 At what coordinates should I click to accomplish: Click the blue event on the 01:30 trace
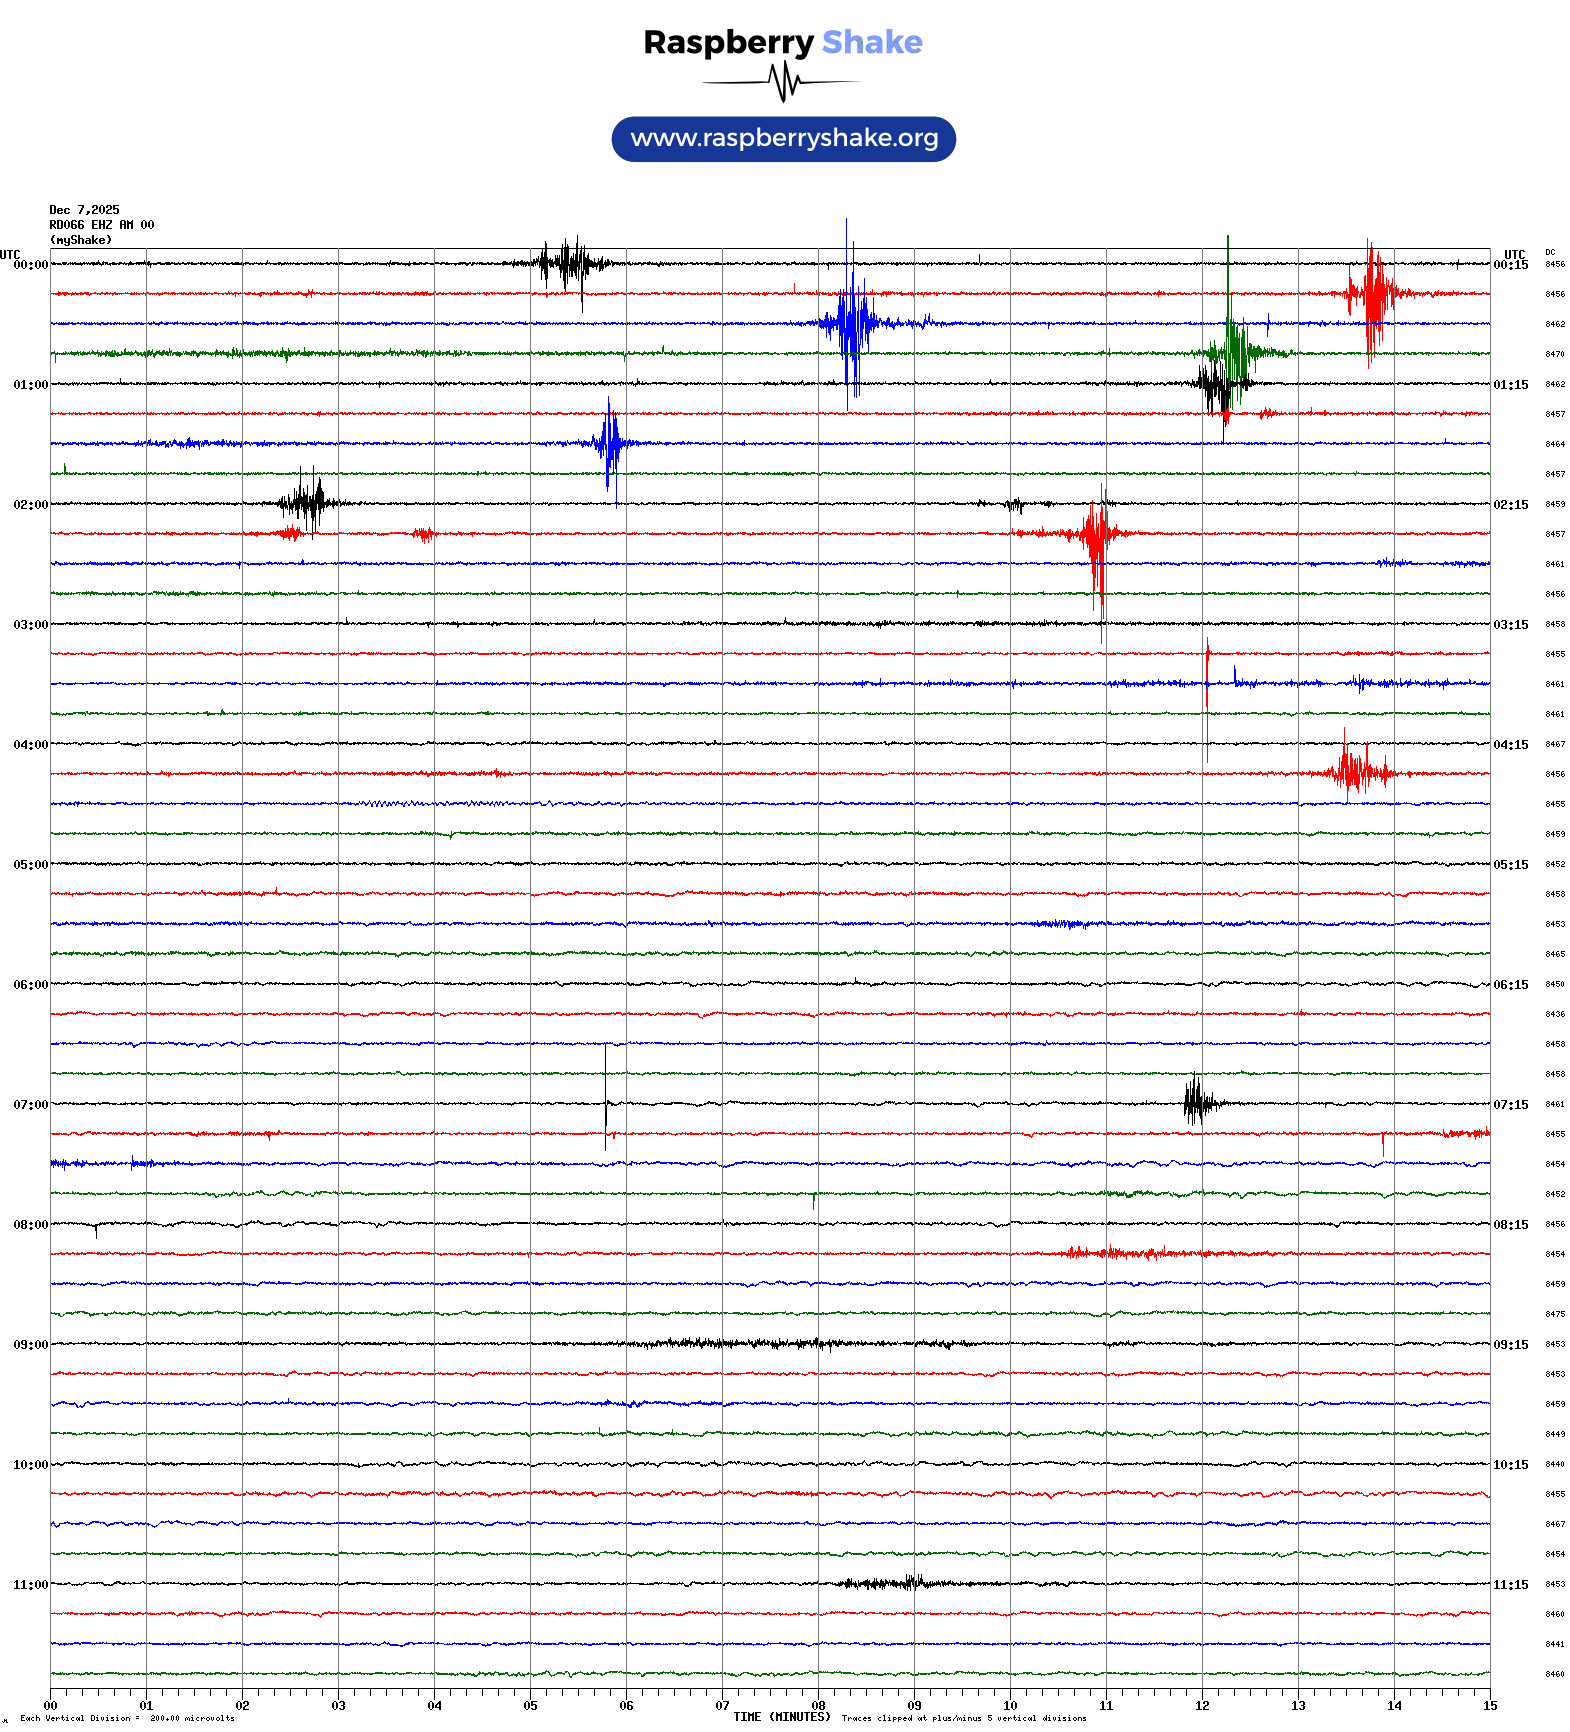coord(609,444)
